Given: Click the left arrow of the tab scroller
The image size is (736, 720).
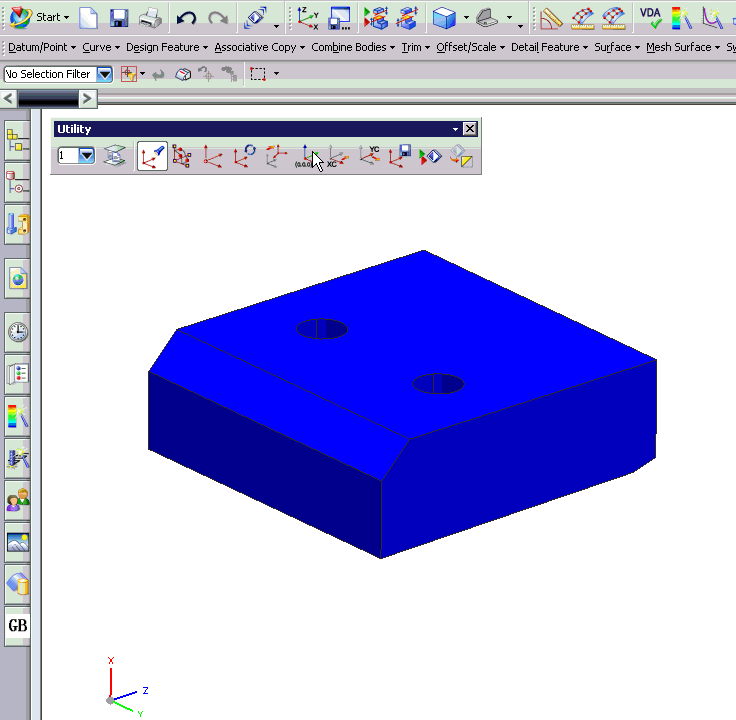Looking at the screenshot, I should (x=8, y=99).
